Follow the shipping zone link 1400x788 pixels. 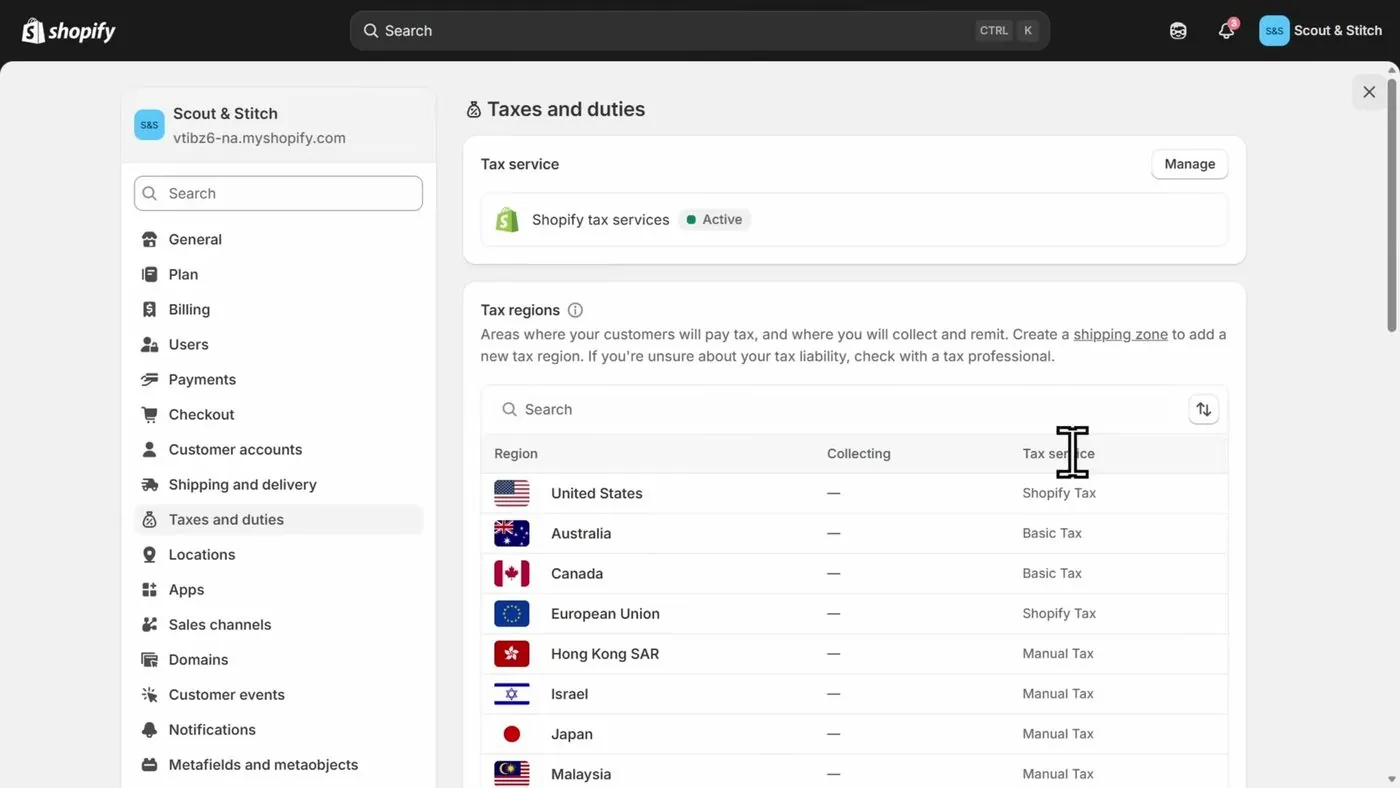pyautogui.click(x=1120, y=334)
